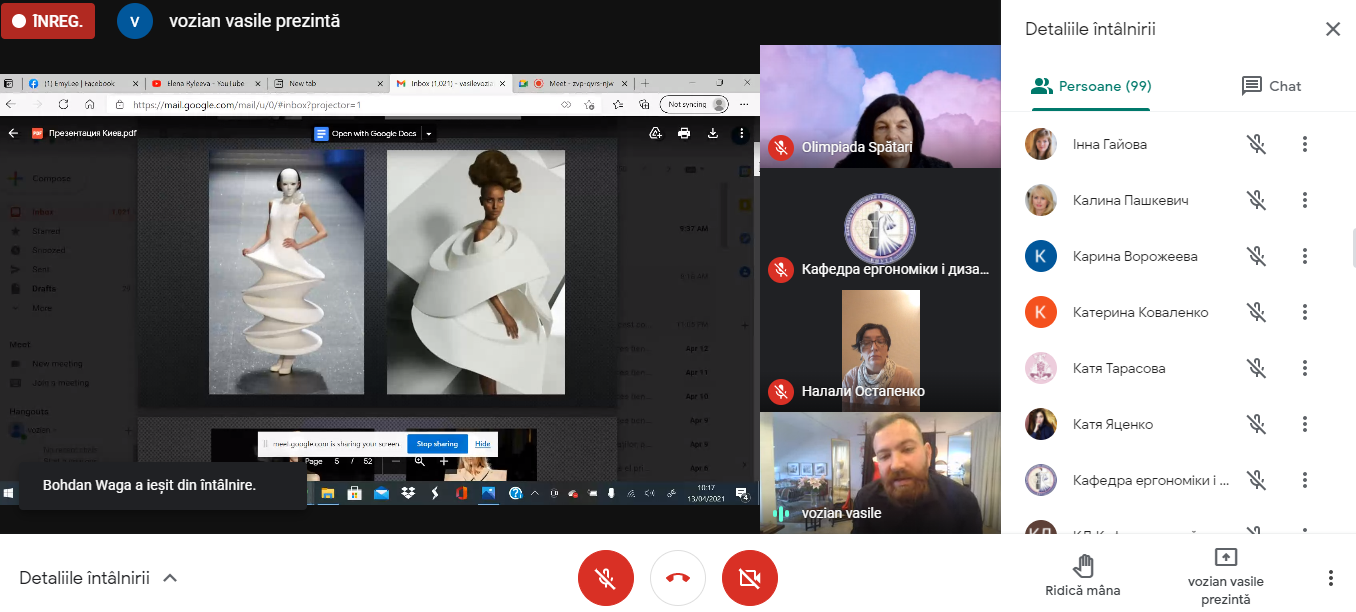Viewport: 1356px width, 612px height.
Task: Click the red hang up call button
Action: coord(678,578)
